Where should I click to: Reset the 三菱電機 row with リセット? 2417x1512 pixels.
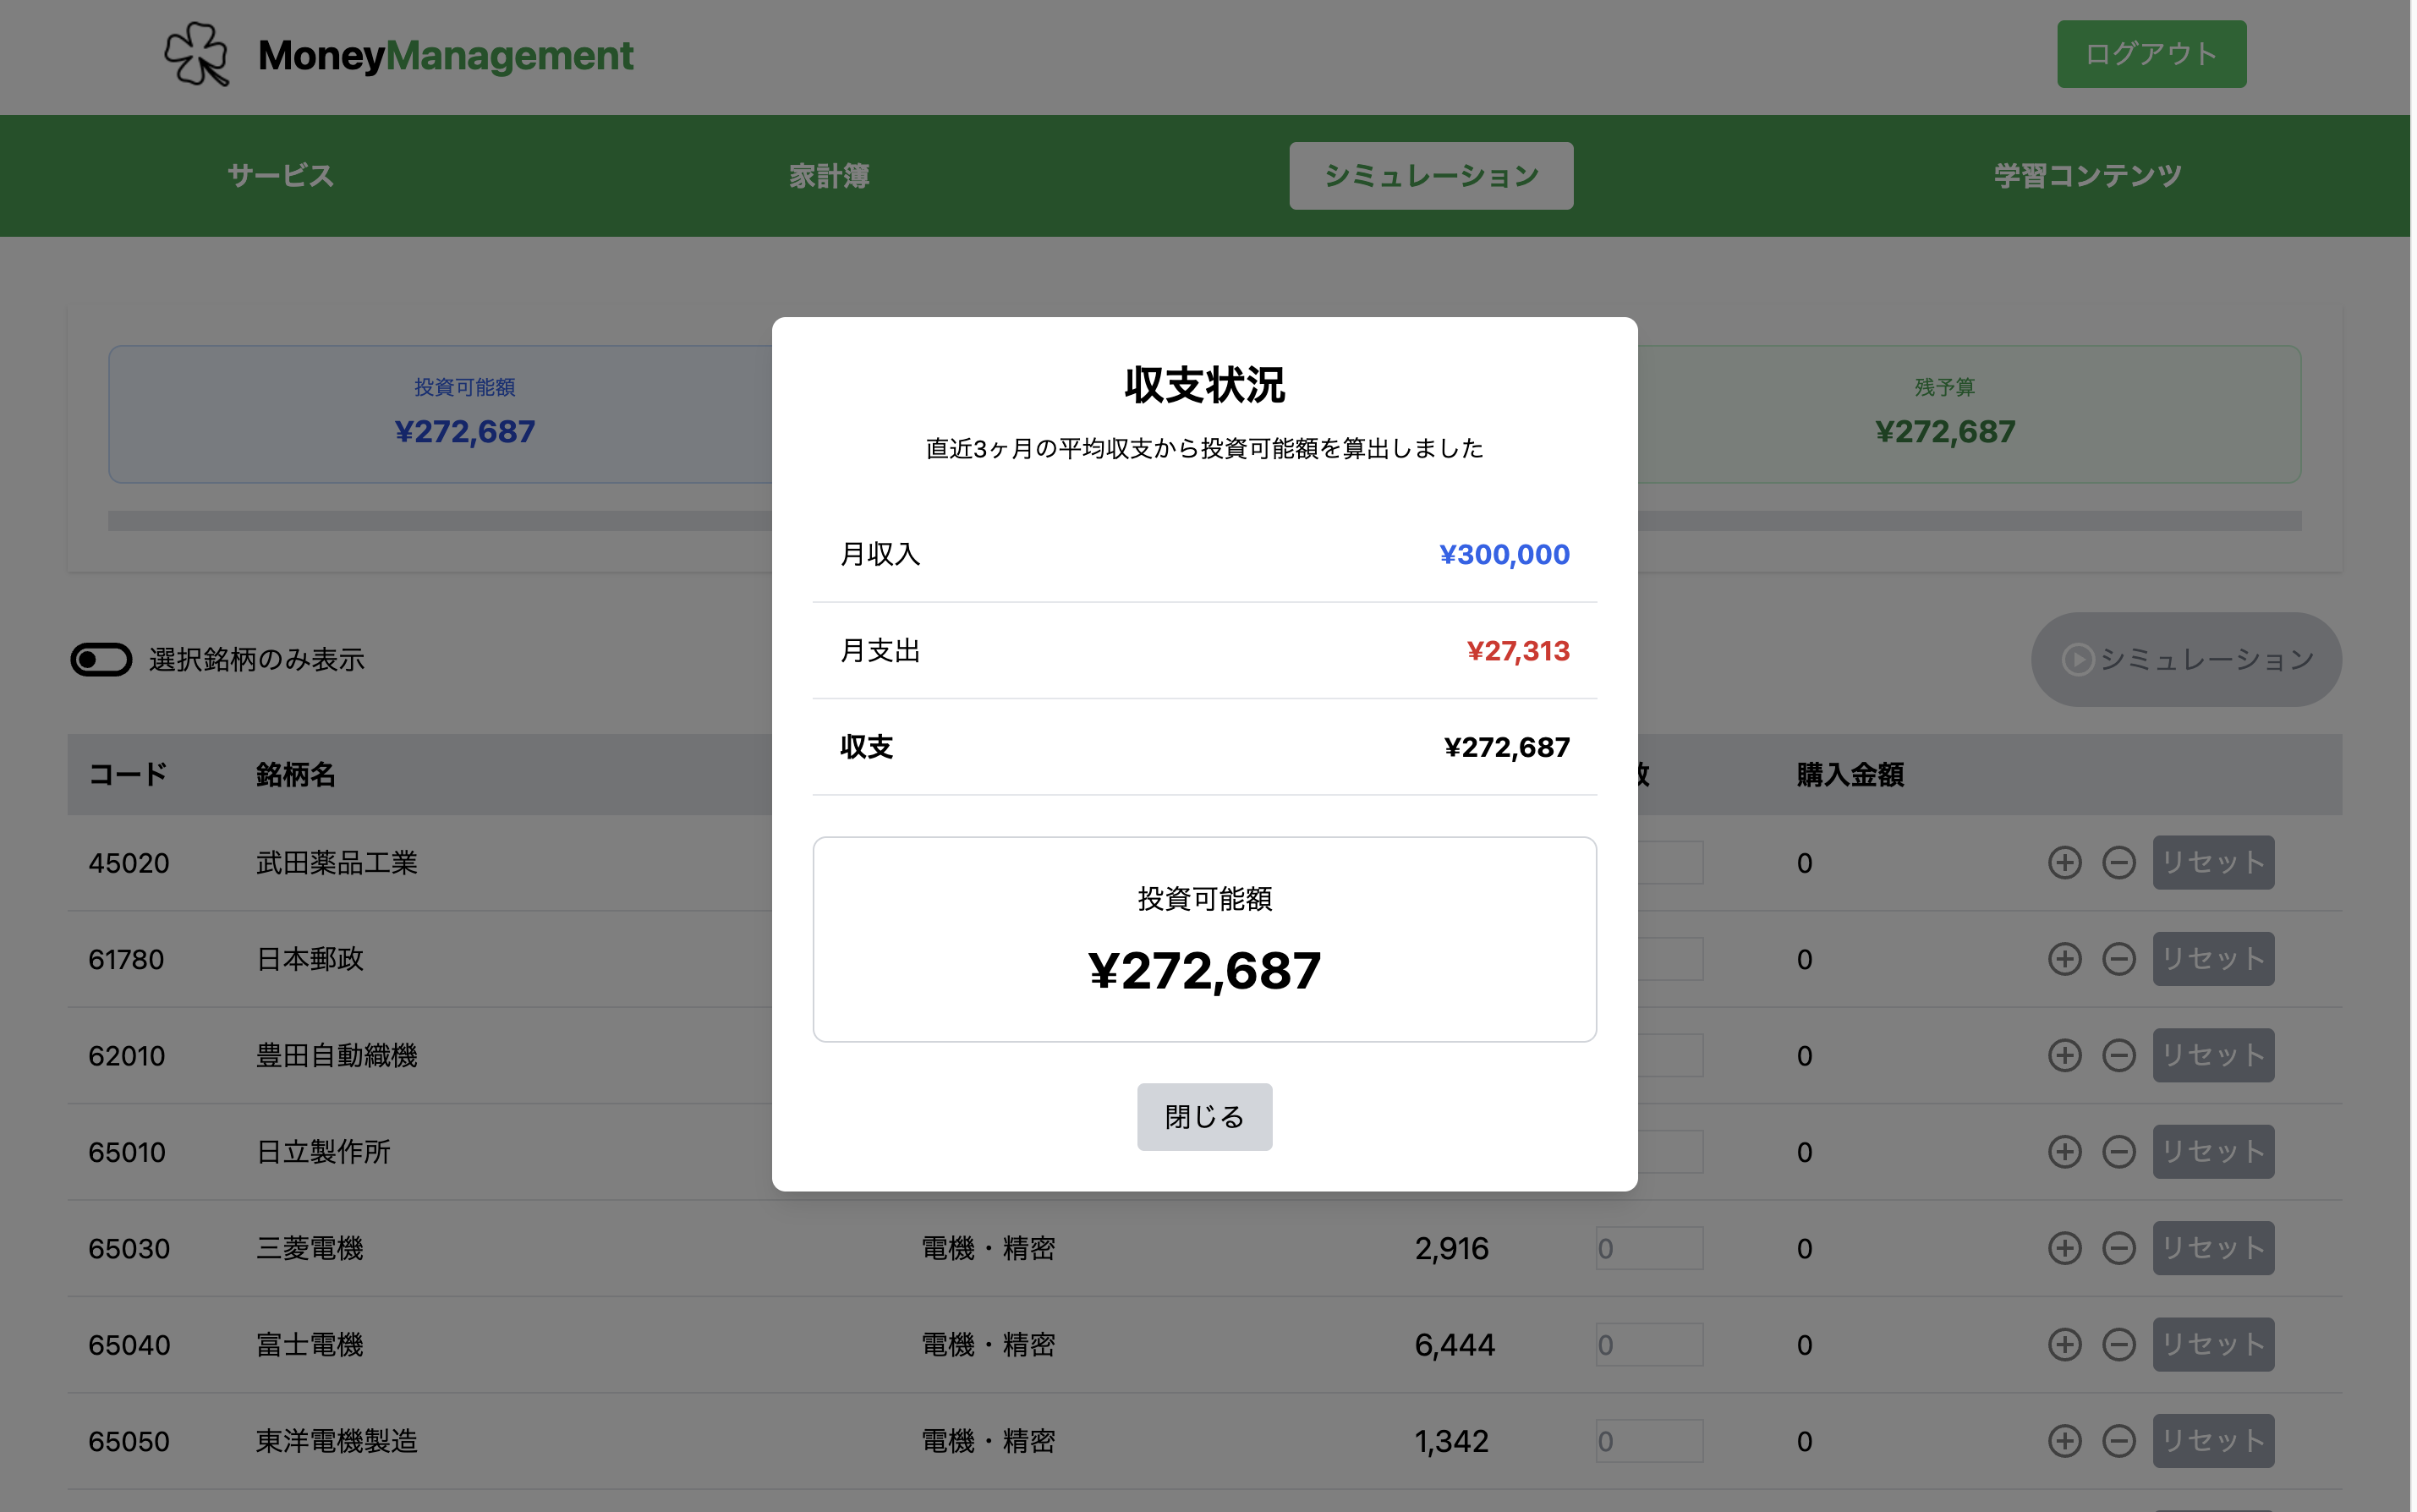tap(2213, 1248)
